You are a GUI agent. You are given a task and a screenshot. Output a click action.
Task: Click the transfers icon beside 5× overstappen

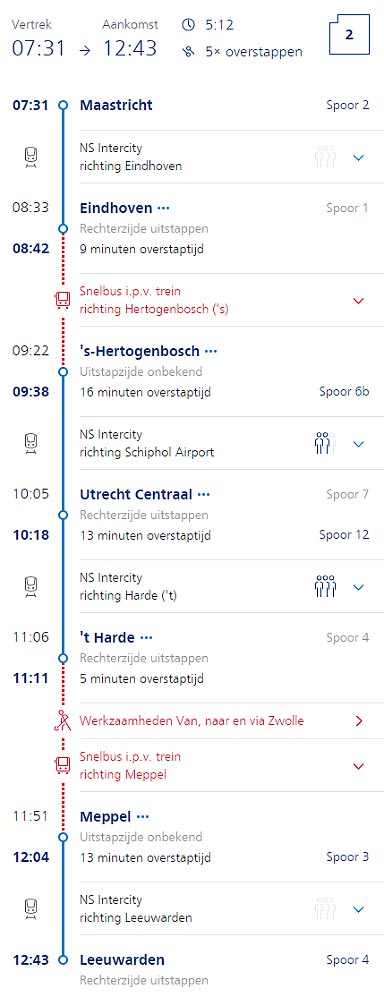point(188,52)
